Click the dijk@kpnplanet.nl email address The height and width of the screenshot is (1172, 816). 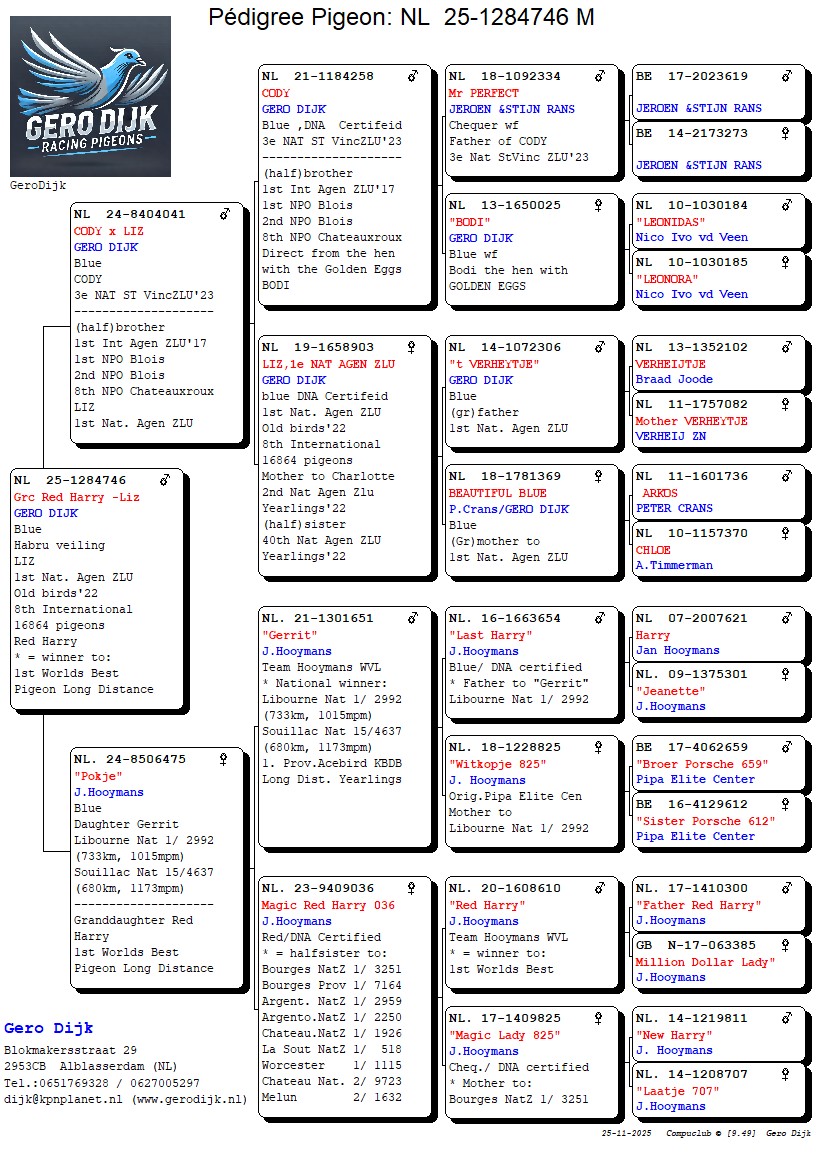tap(59, 1099)
